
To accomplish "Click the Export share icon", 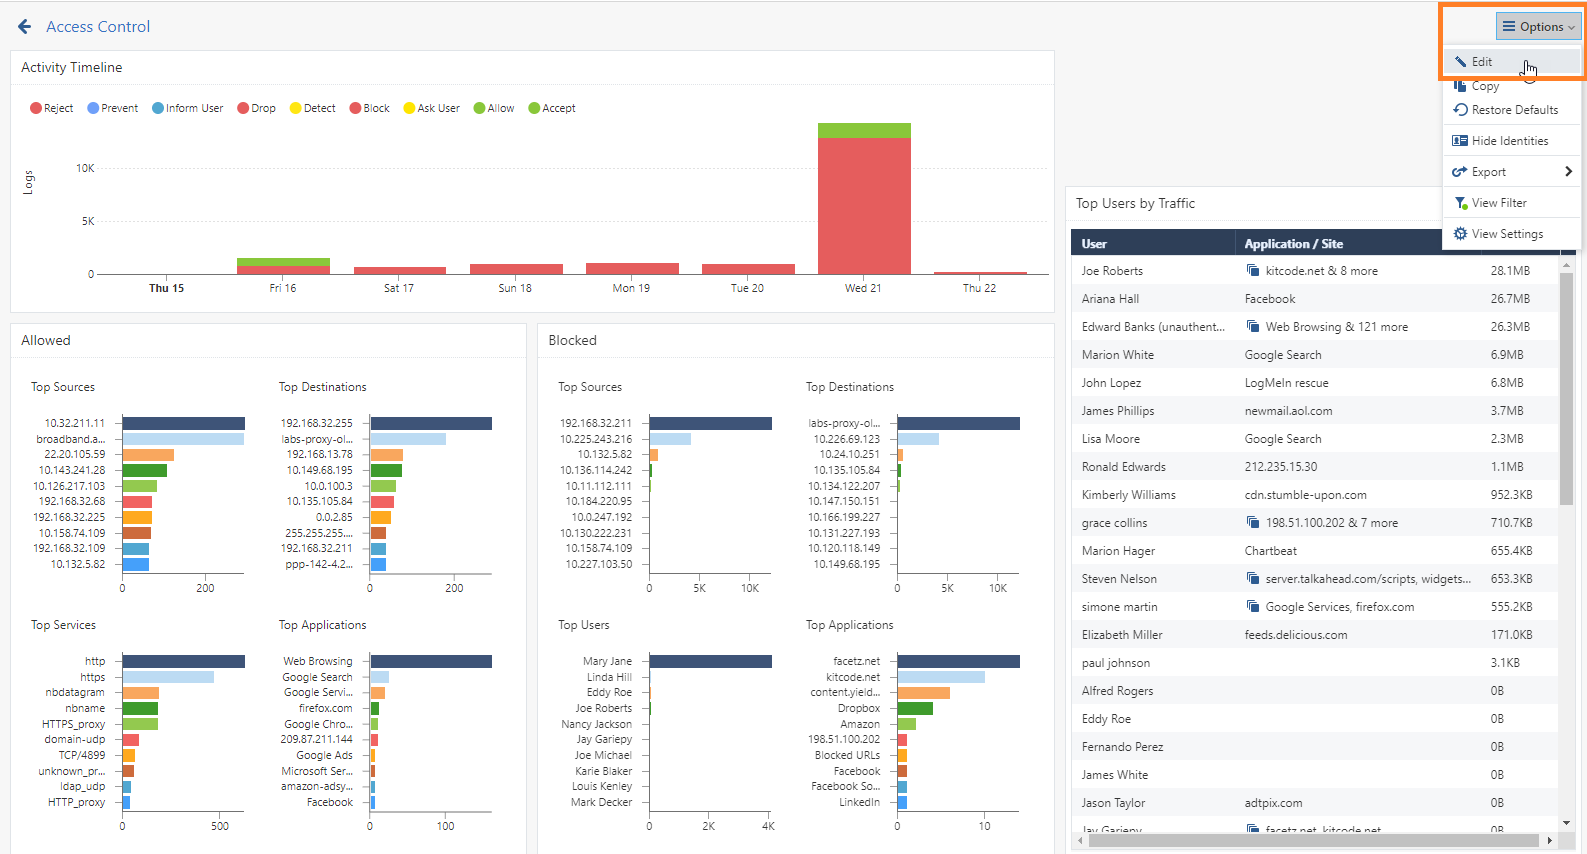I will pyautogui.click(x=1460, y=172).
